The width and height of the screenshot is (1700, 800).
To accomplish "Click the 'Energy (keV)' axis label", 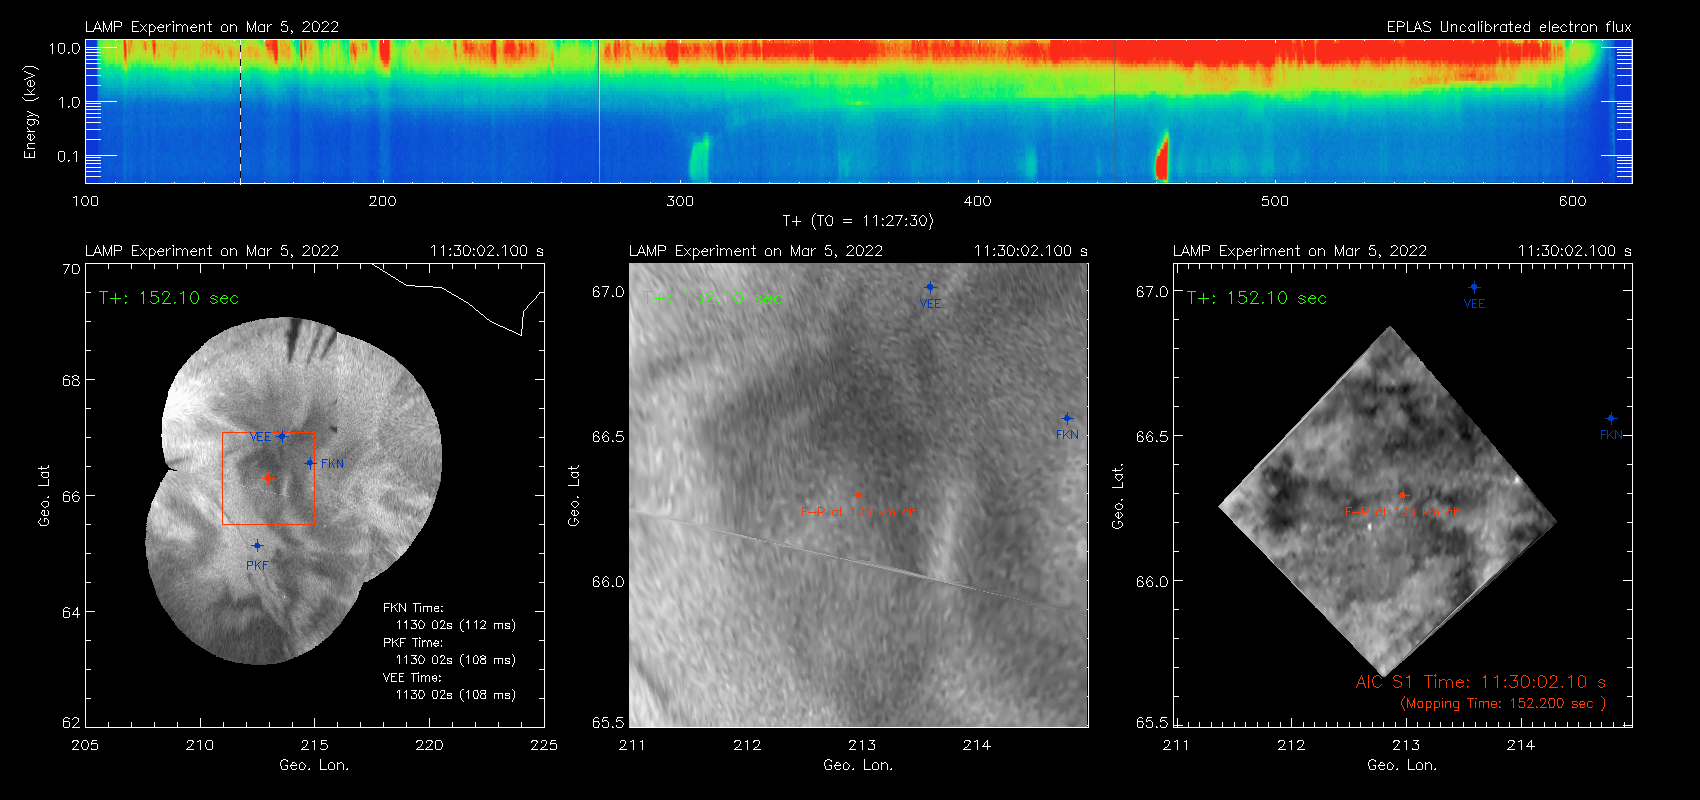I will (30, 112).
